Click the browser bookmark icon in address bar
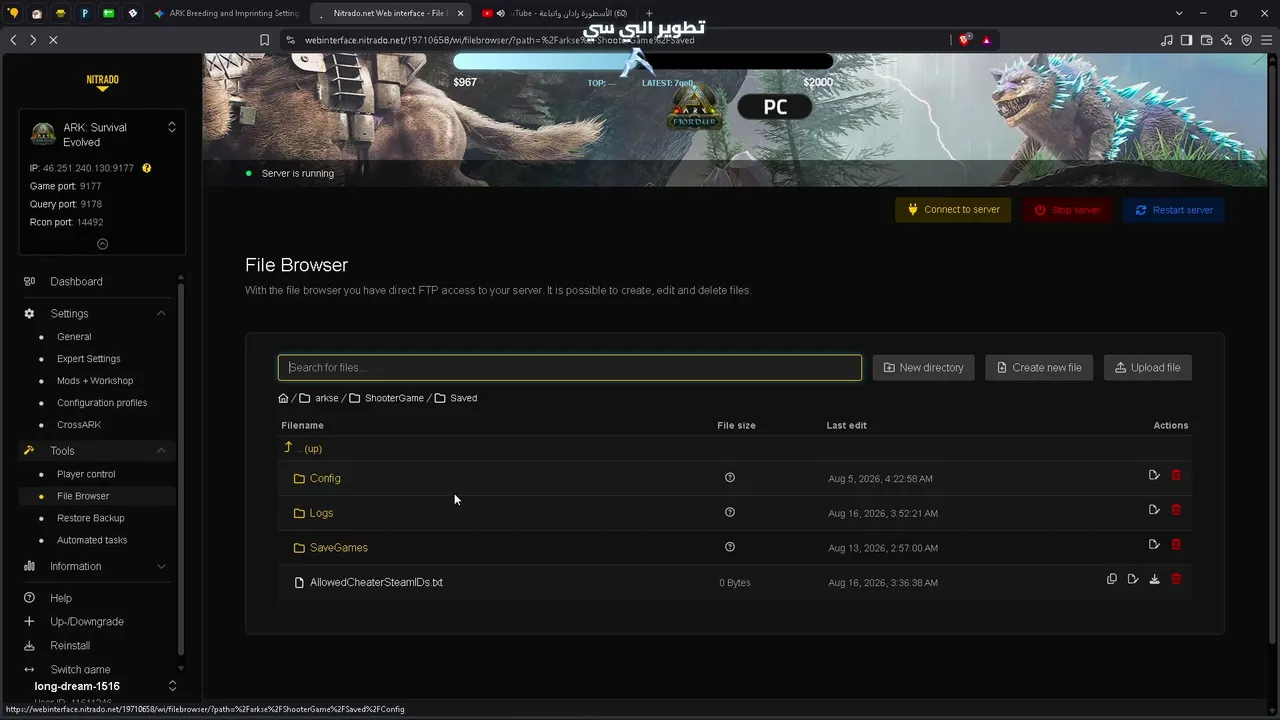 pos(264,40)
